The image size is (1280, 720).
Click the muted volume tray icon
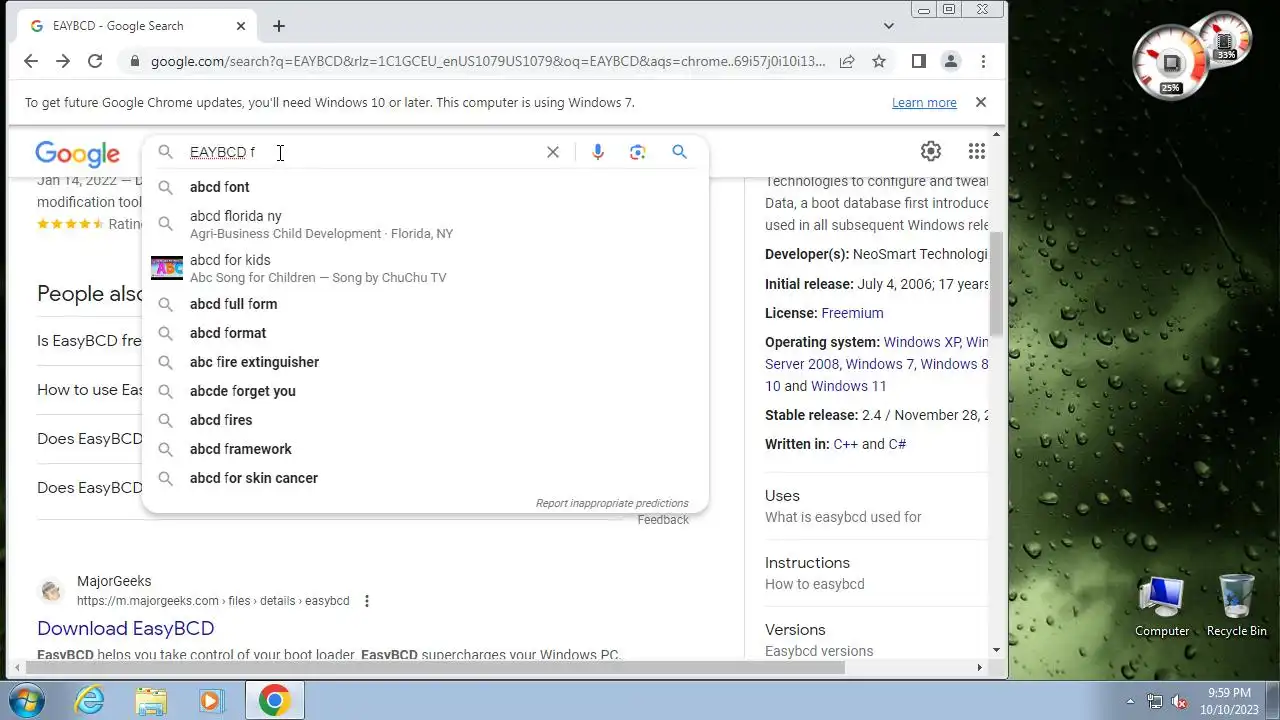[x=1179, y=701]
